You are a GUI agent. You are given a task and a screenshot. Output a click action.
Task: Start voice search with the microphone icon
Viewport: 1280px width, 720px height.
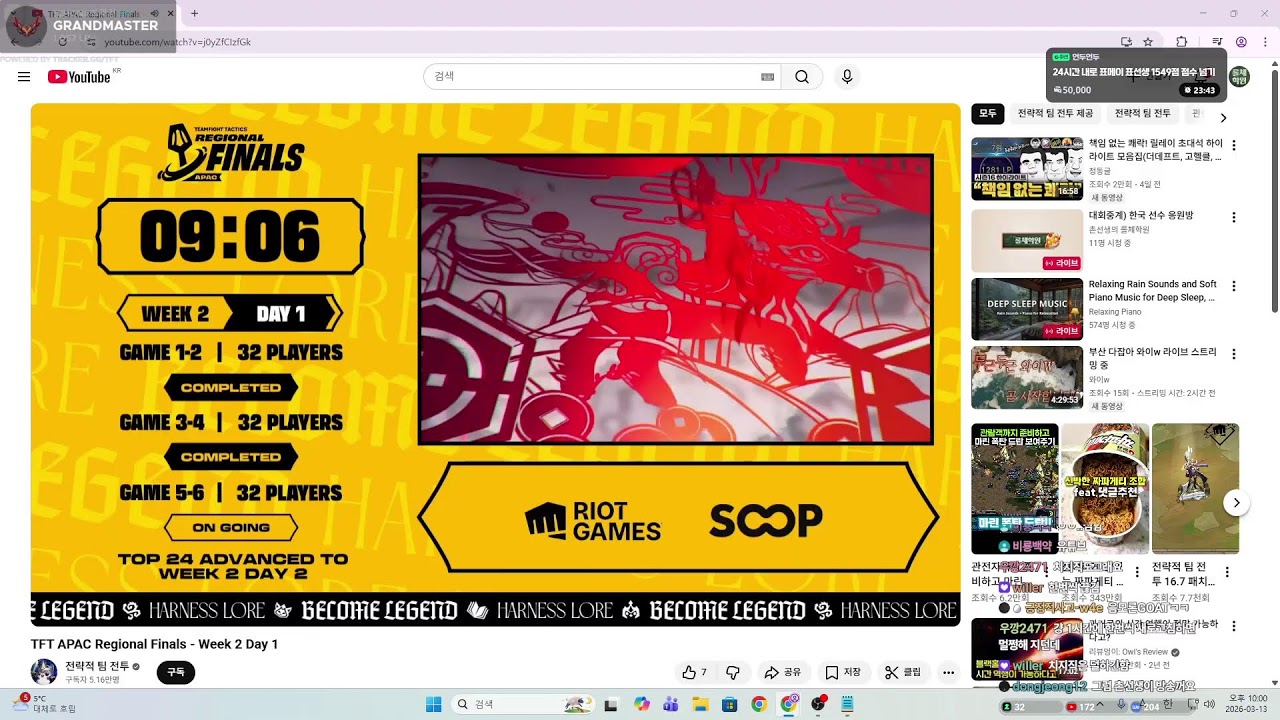(847, 77)
